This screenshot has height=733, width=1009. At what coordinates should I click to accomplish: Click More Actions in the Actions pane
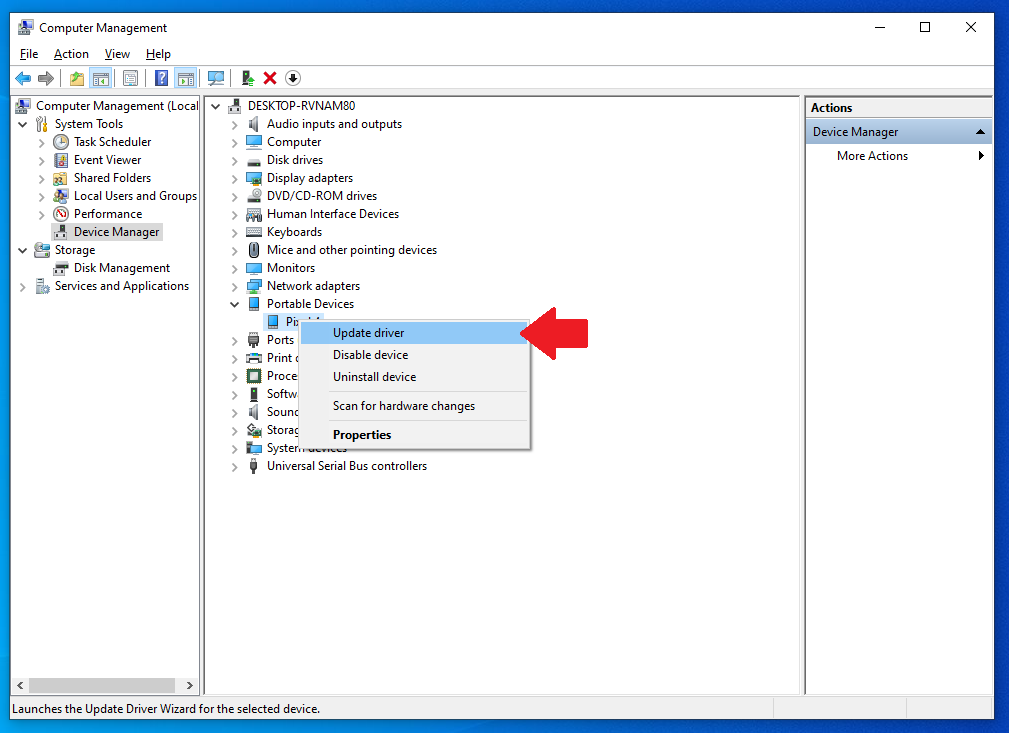[x=872, y=156]
